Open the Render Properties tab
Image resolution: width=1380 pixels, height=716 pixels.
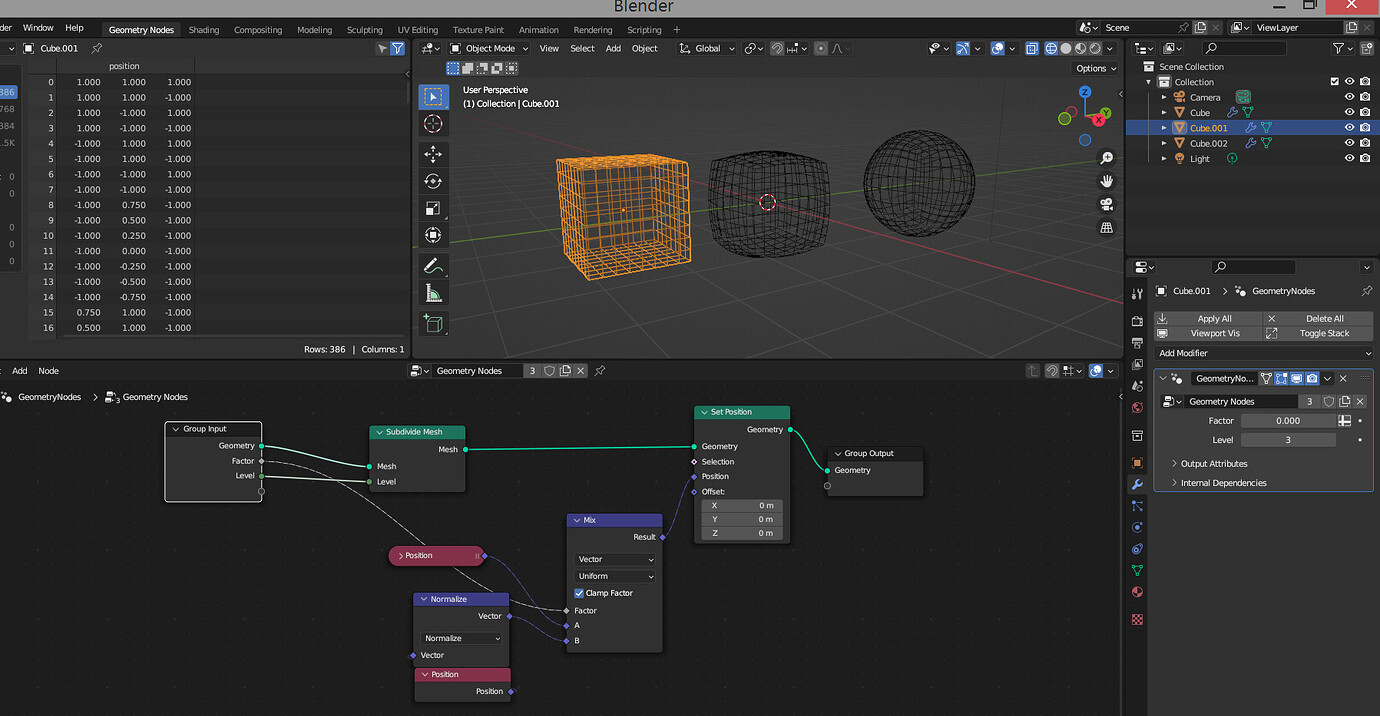(1136, 322)
